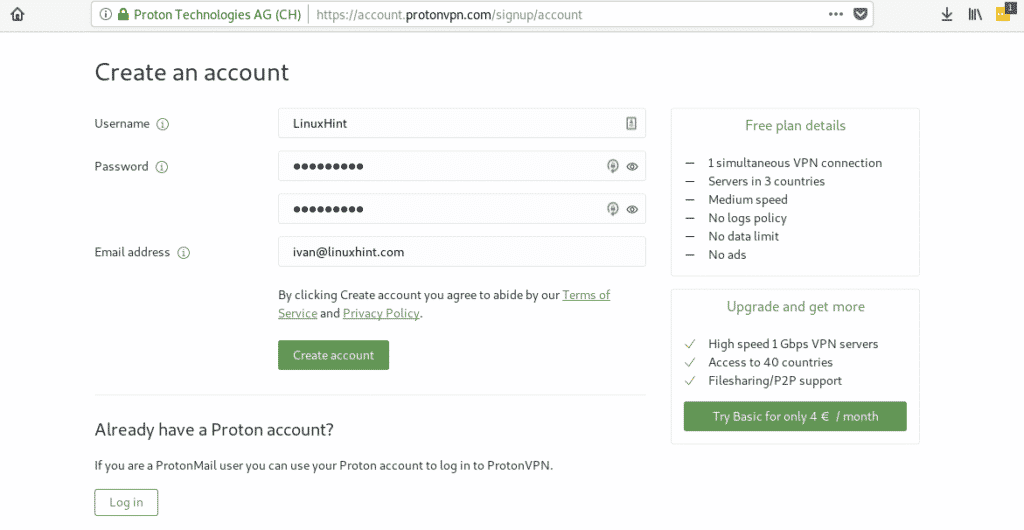Click the Log in button
Viewport: 1024px width, 530px height.
[x=126, y=503]
